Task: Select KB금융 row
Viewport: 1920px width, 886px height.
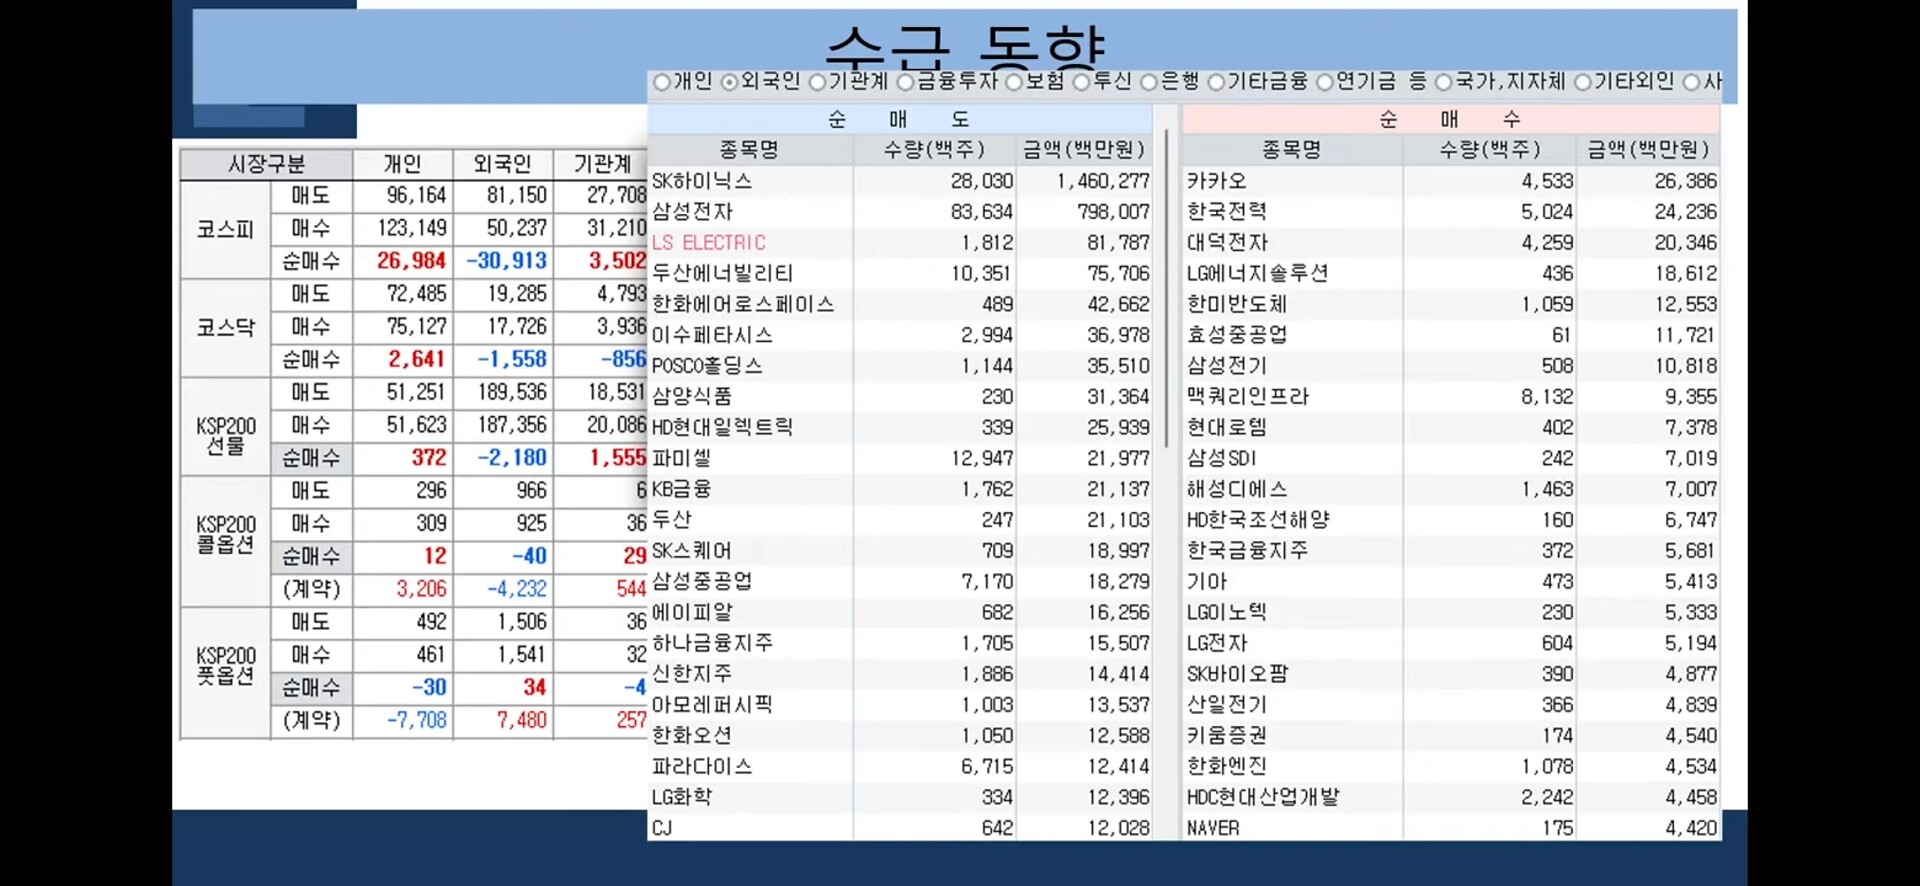Action: tap(899, 489)
